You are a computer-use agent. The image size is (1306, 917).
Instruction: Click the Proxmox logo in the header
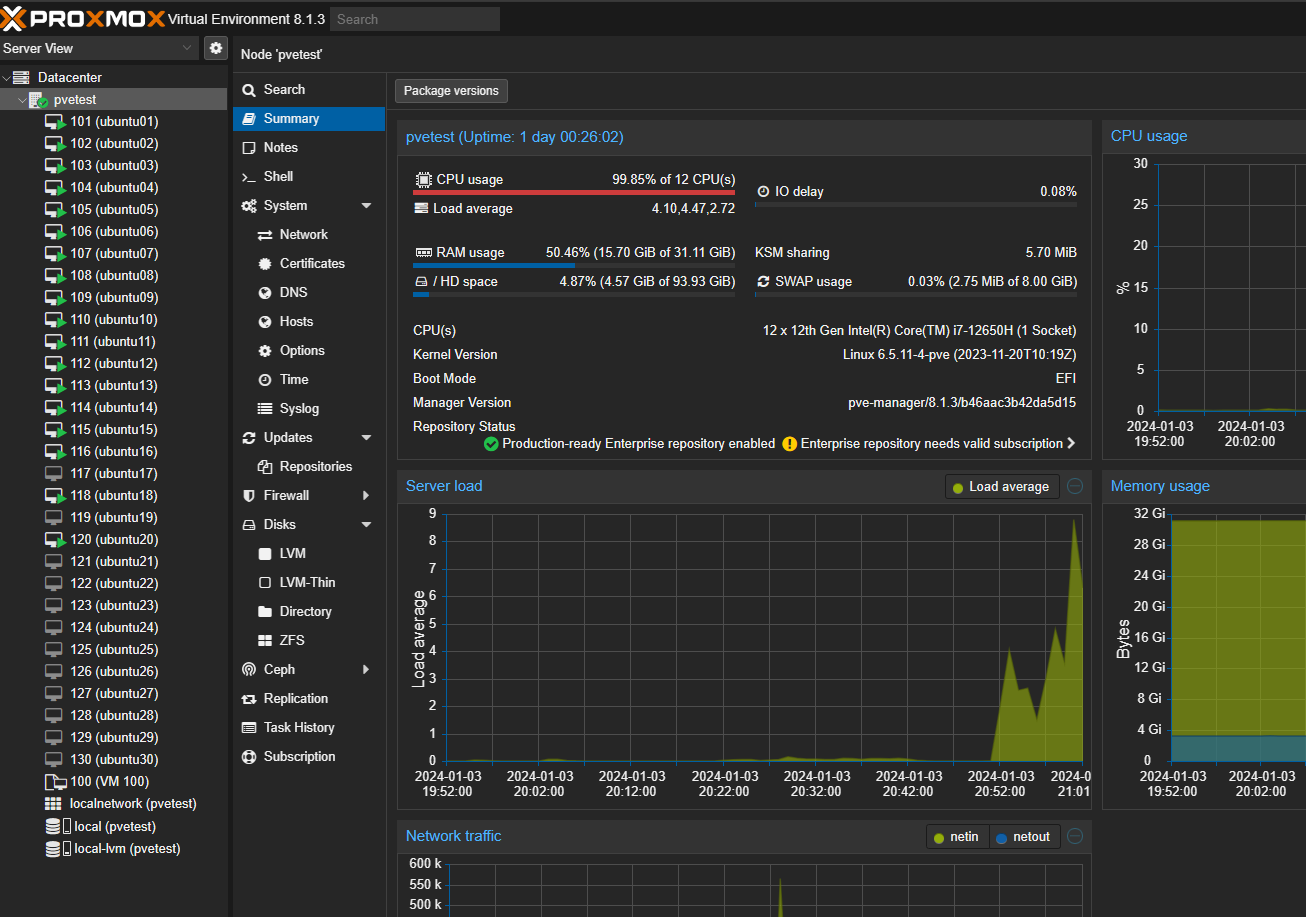tap(84, 18)
